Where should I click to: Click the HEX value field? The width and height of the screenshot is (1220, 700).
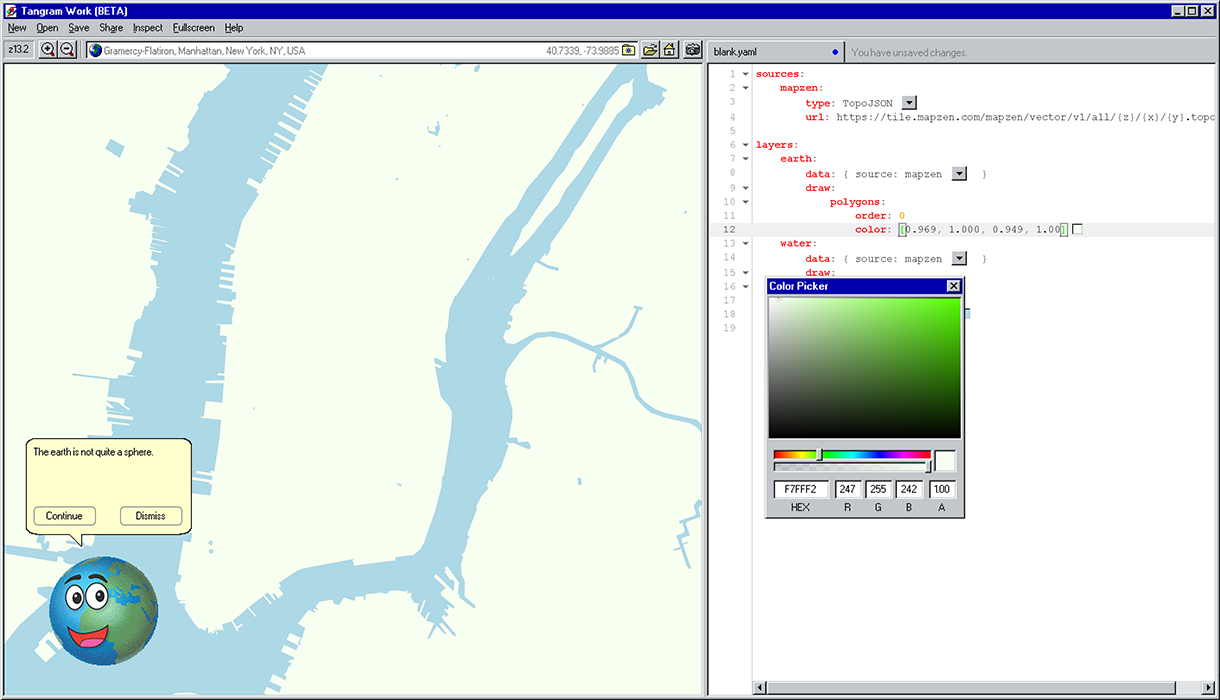point(801,490)
